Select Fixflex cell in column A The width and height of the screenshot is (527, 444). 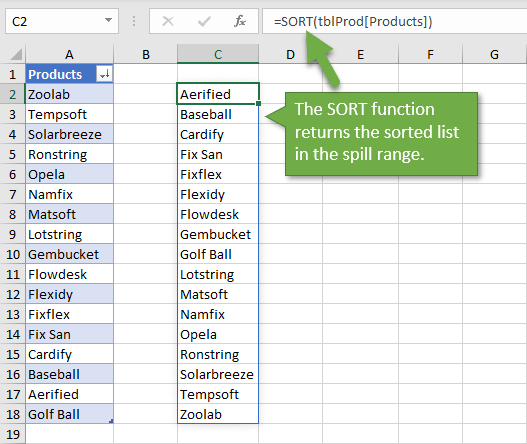click(x=70, y=314)
